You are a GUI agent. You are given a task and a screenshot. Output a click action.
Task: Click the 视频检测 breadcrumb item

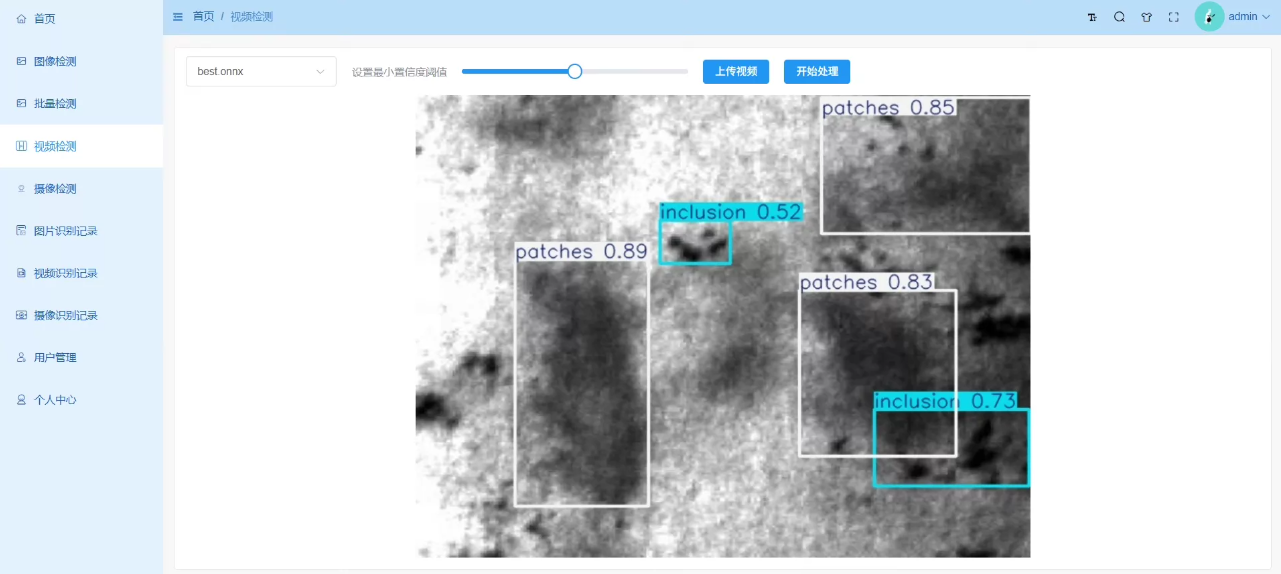(x=251, y=17)
